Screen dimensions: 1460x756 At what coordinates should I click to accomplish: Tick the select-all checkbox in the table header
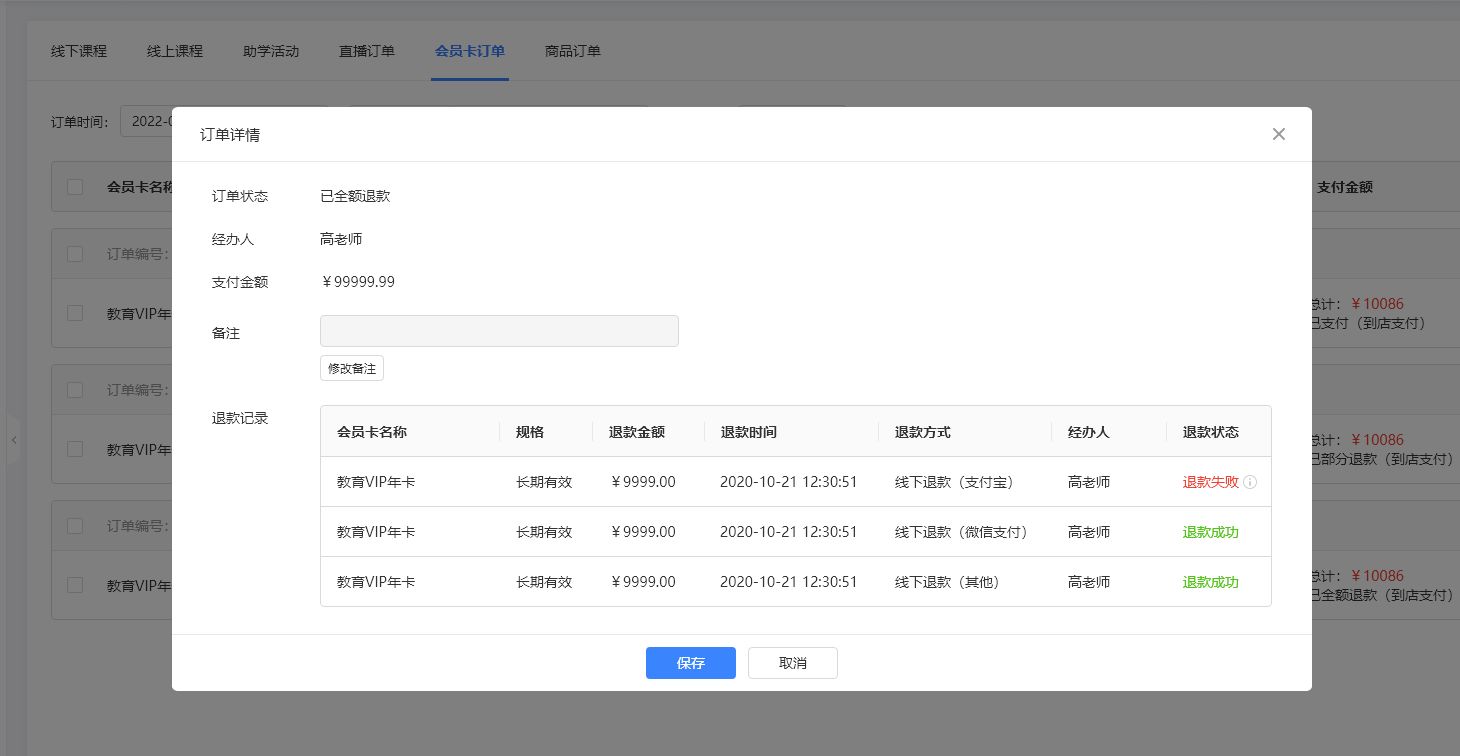75,186
